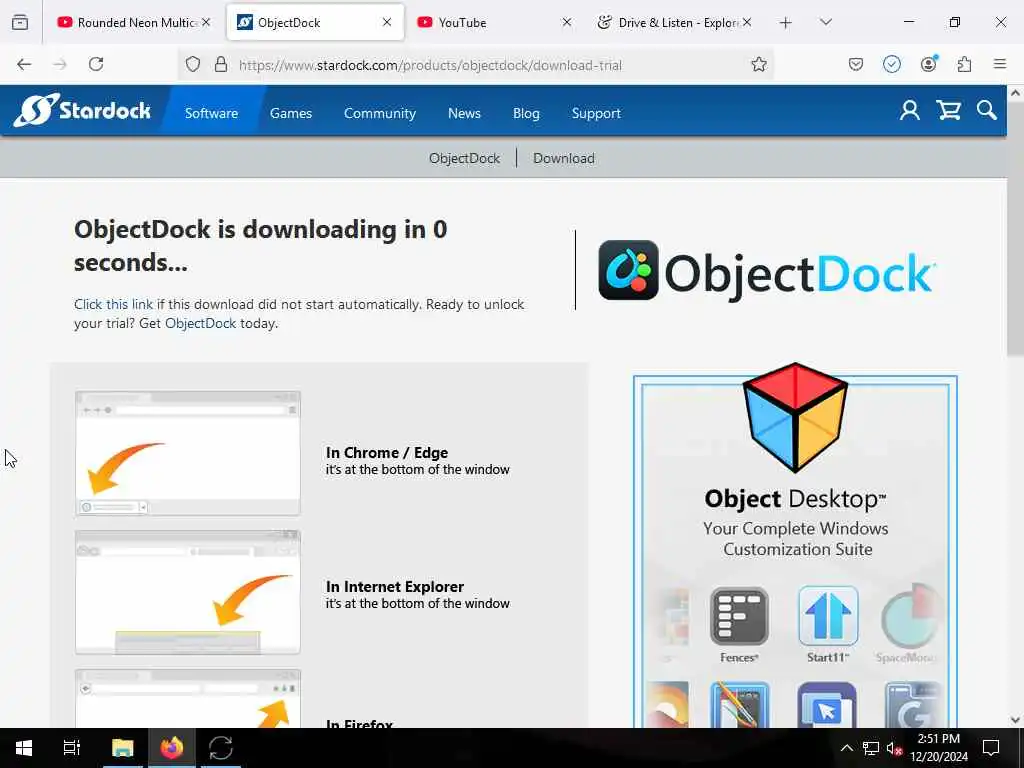The image size is (1024, 768).
Task: Open tracking protection shield icon
Action: (193, 64)
